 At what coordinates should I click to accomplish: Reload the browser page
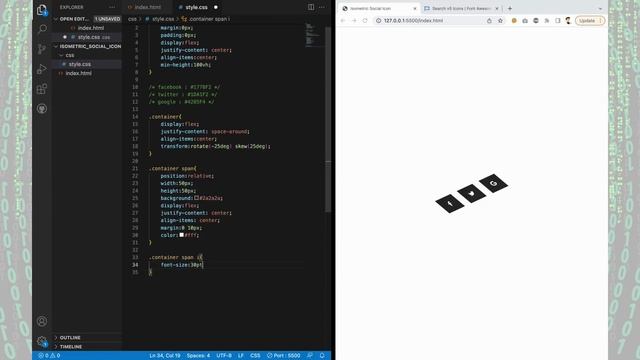(x=365, y=20)
